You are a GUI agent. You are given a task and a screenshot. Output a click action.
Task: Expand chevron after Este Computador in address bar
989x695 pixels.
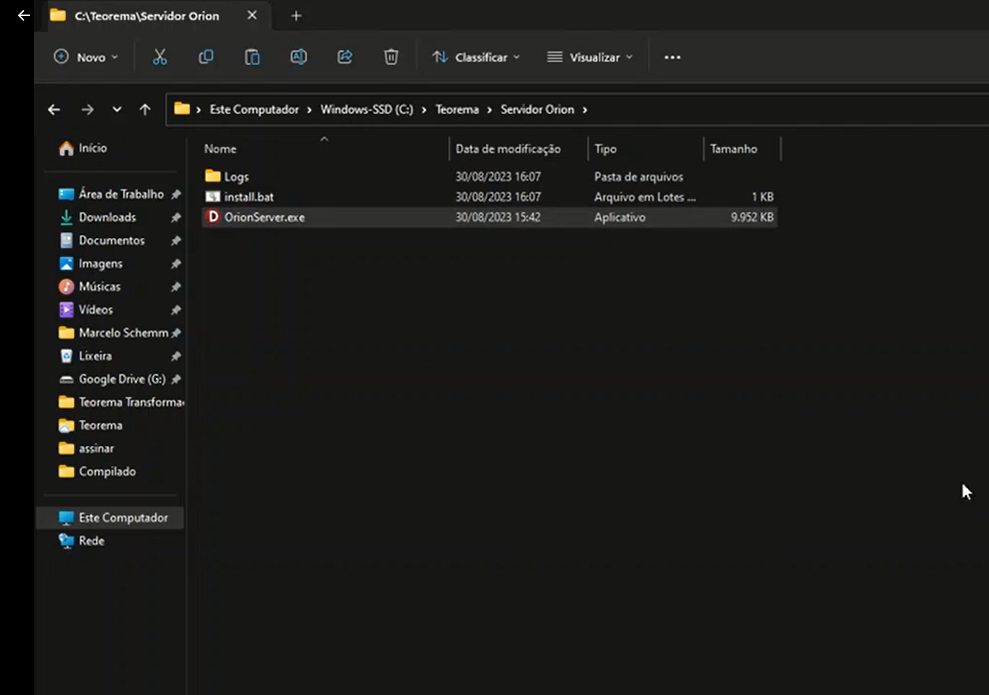[309, 110]
